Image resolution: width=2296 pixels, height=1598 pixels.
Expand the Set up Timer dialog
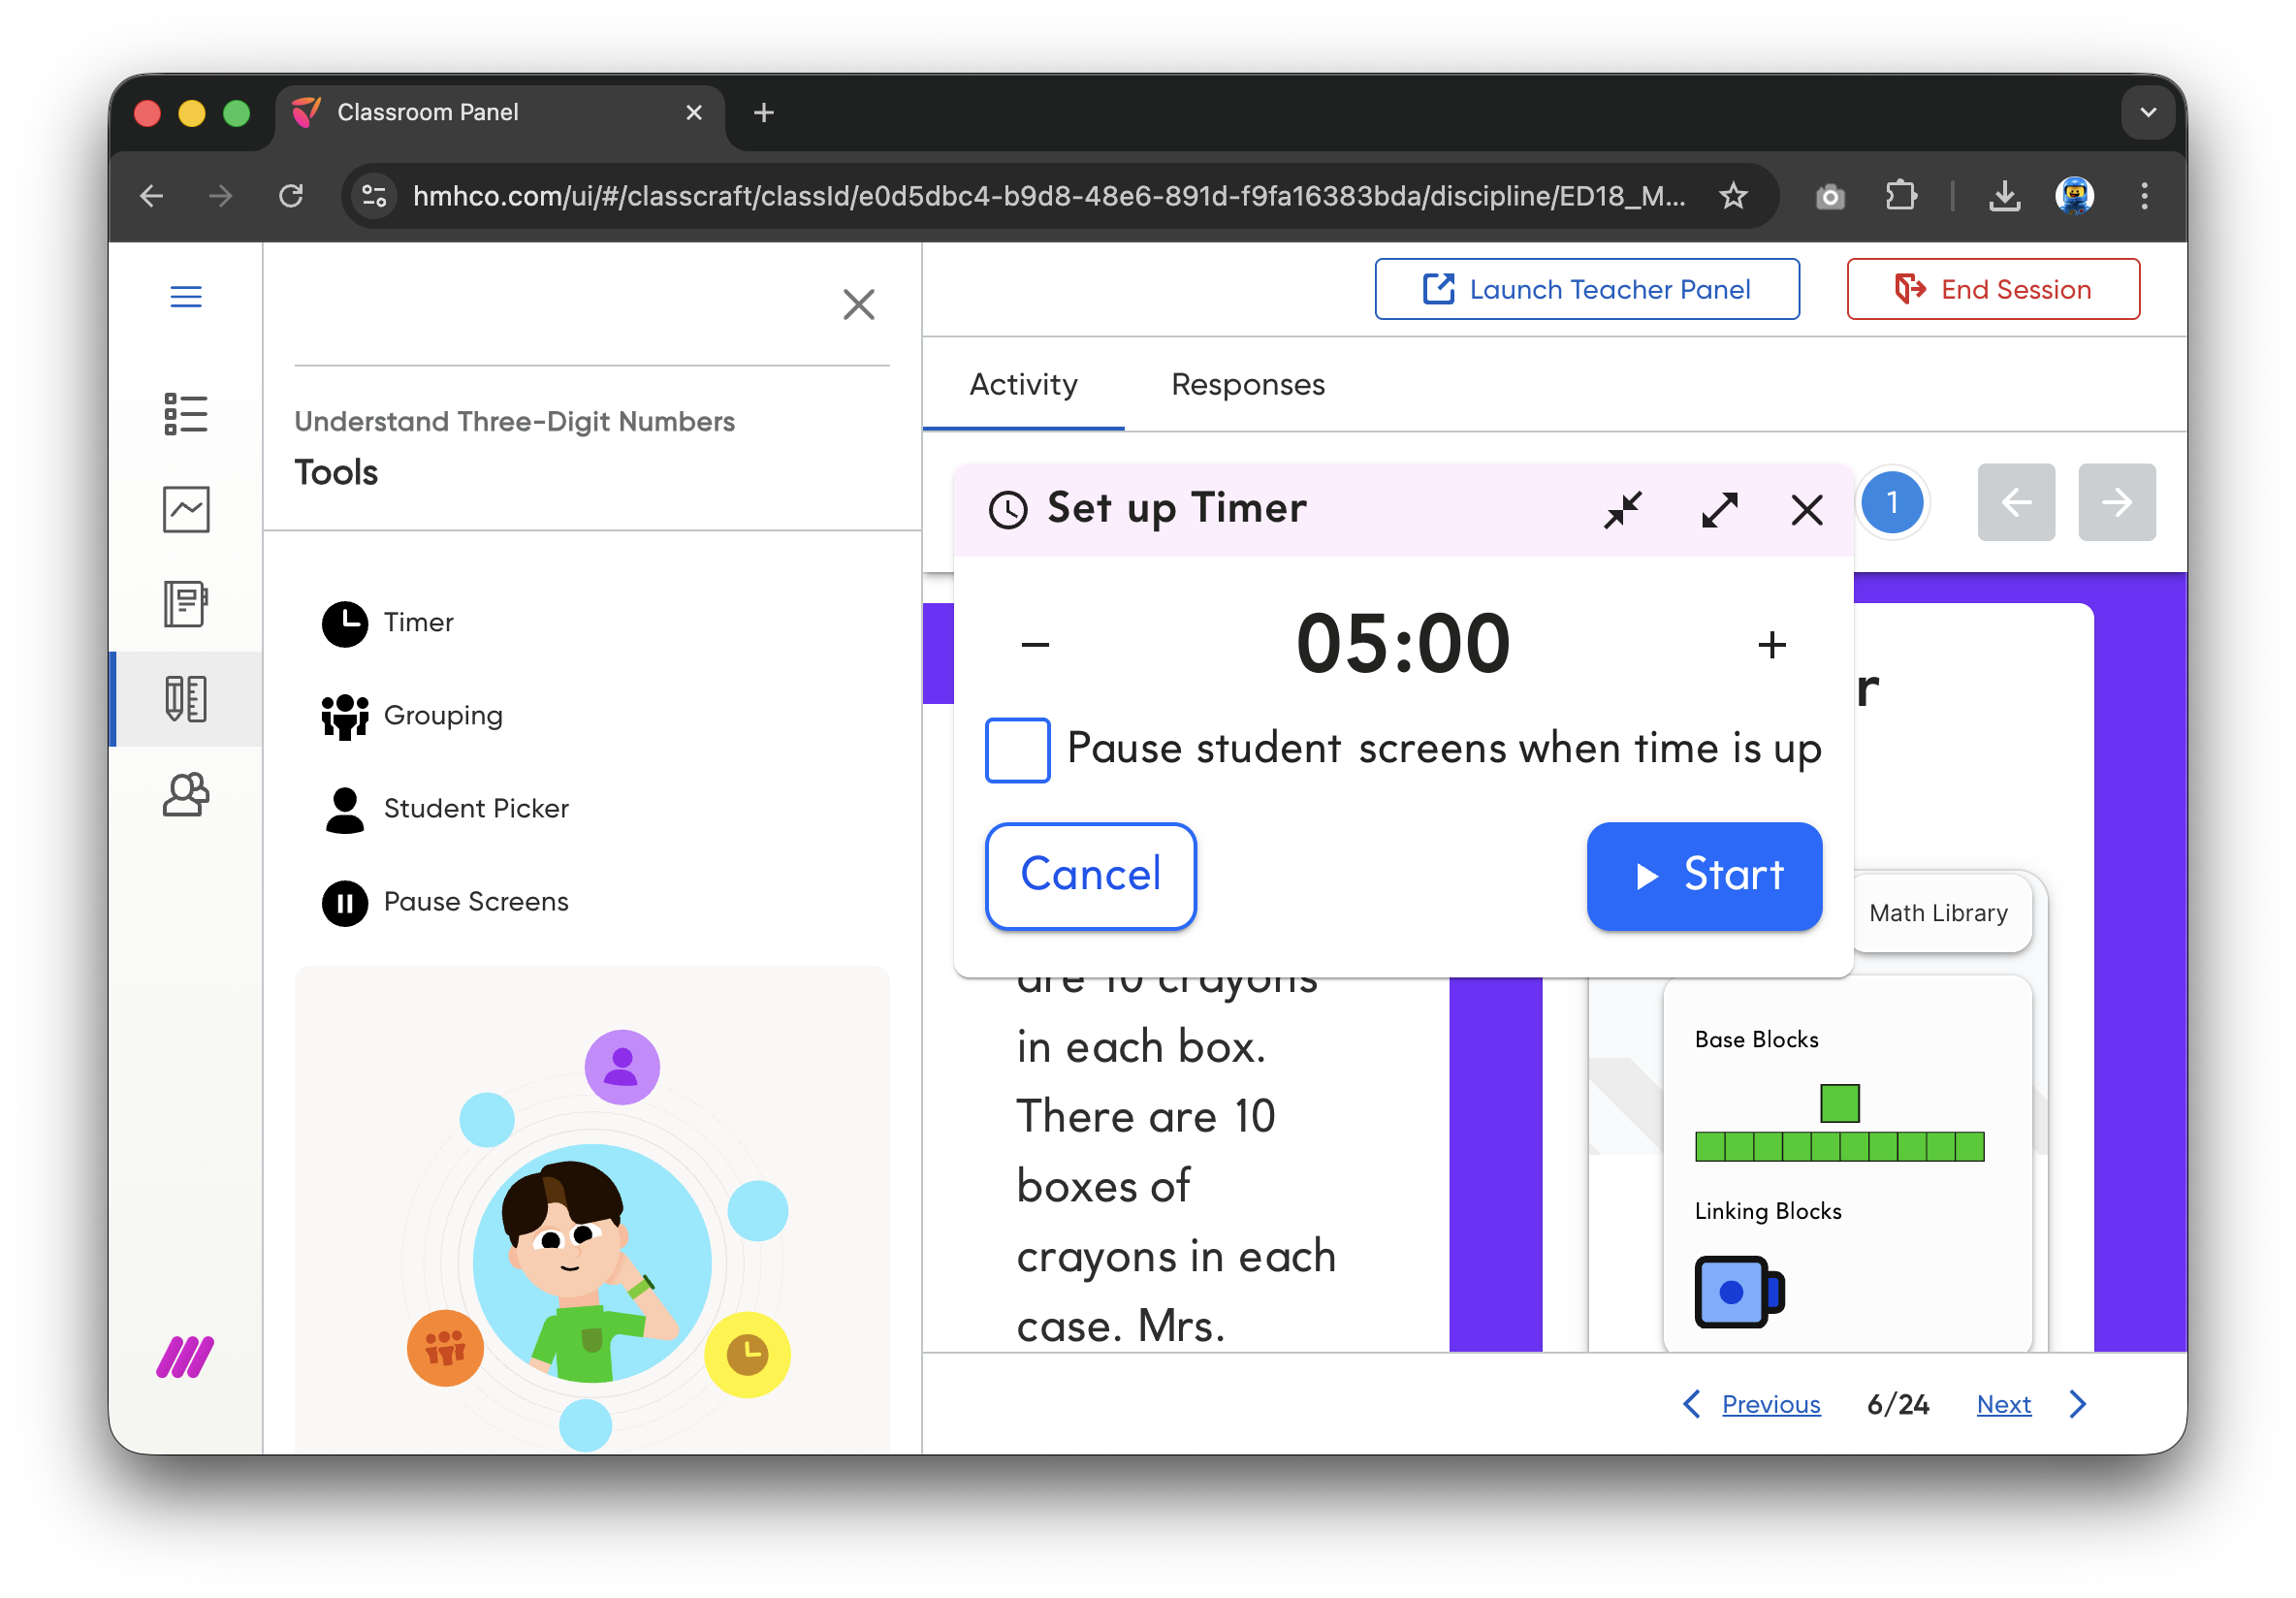[x=1719, y=510]
